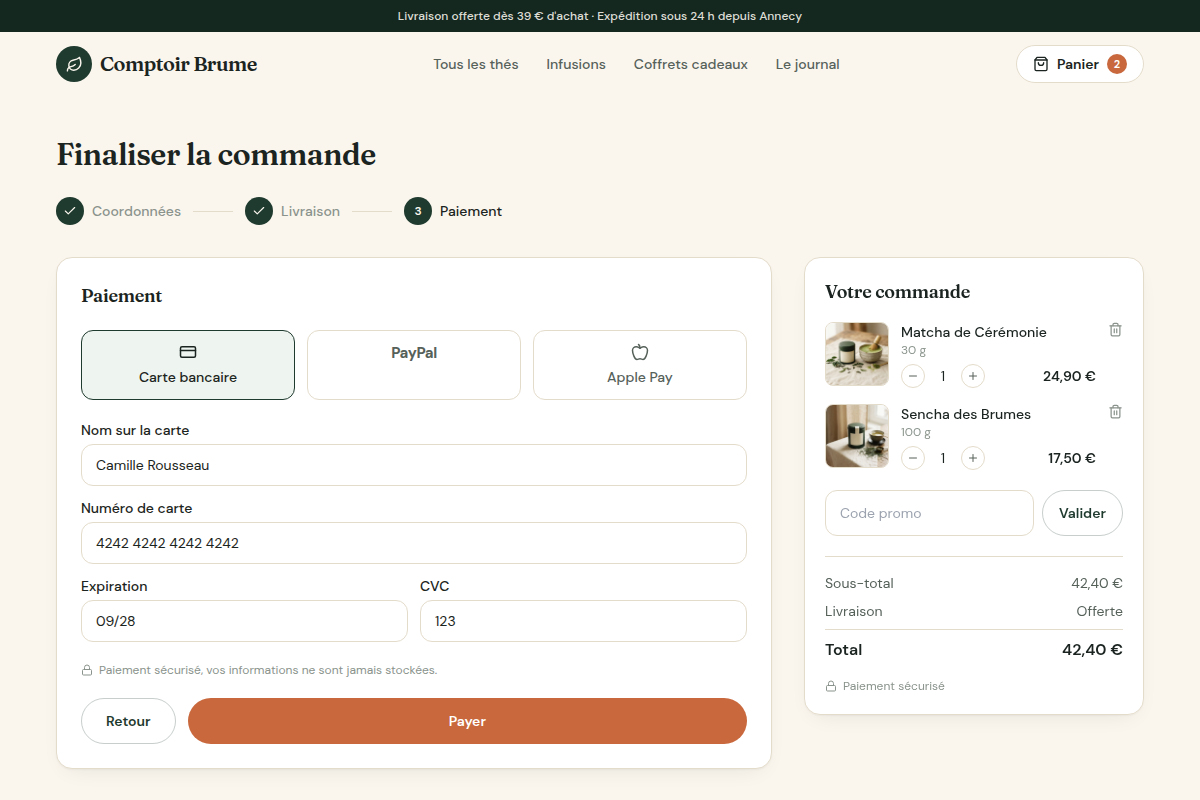Click the Comptoir Brume brand name
The width and height of the screenshot is (1200, 800).
coord(179,64)
